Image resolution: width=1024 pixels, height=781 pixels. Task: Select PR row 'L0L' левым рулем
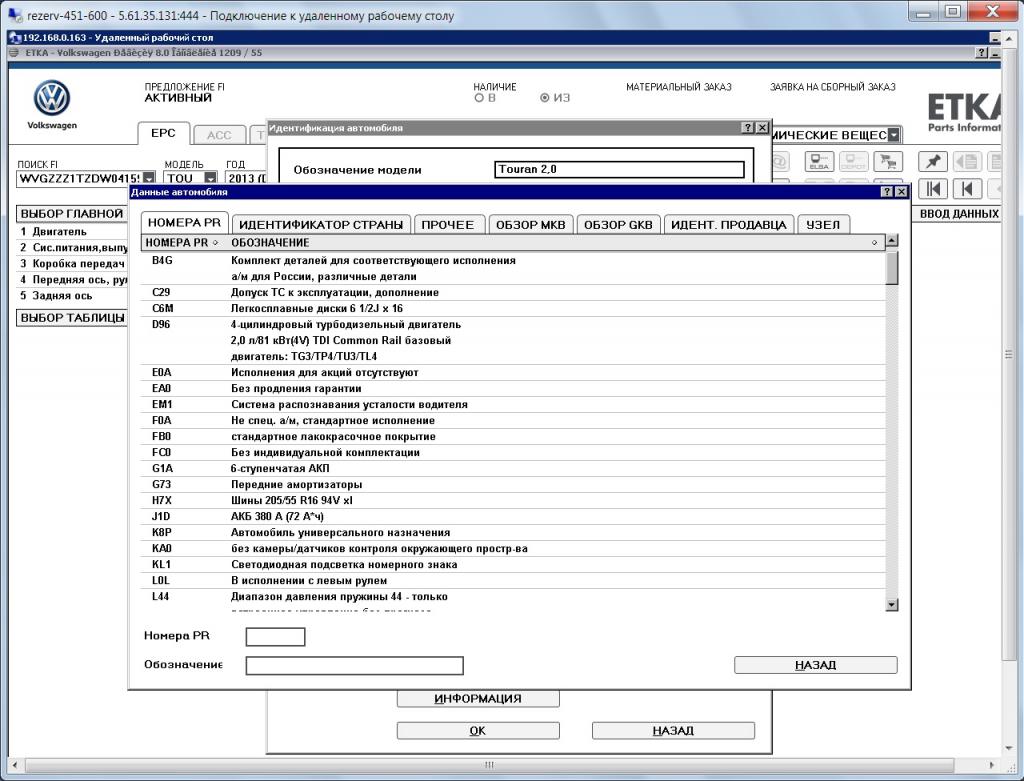pyautogui.click(x=513, y=581)
